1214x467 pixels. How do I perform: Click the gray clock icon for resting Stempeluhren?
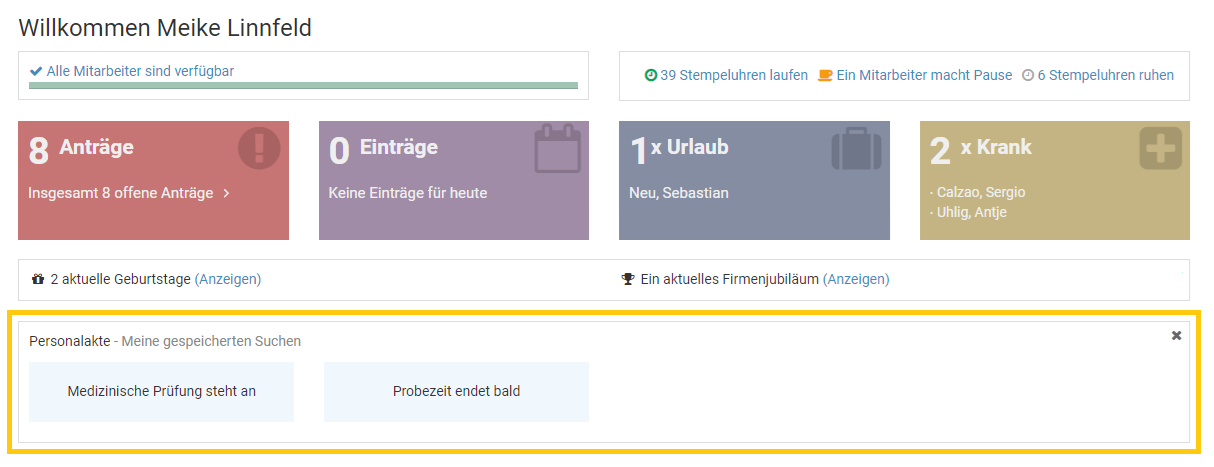tap(1027, 75)
